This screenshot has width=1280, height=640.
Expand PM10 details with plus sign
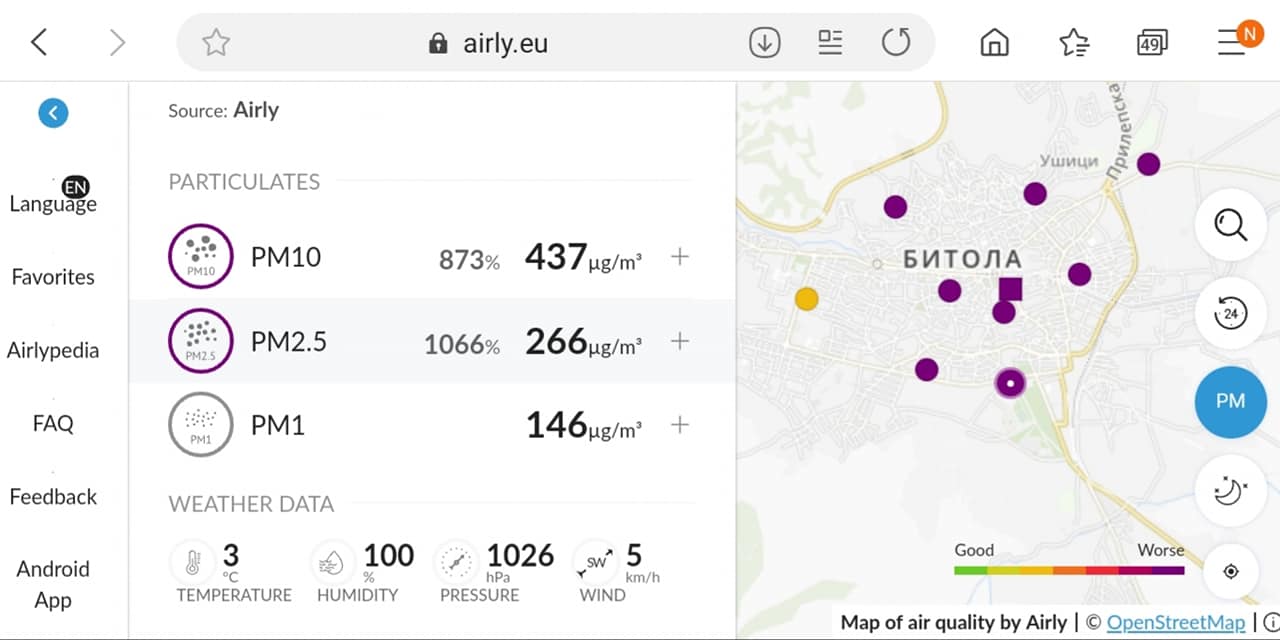680,257
